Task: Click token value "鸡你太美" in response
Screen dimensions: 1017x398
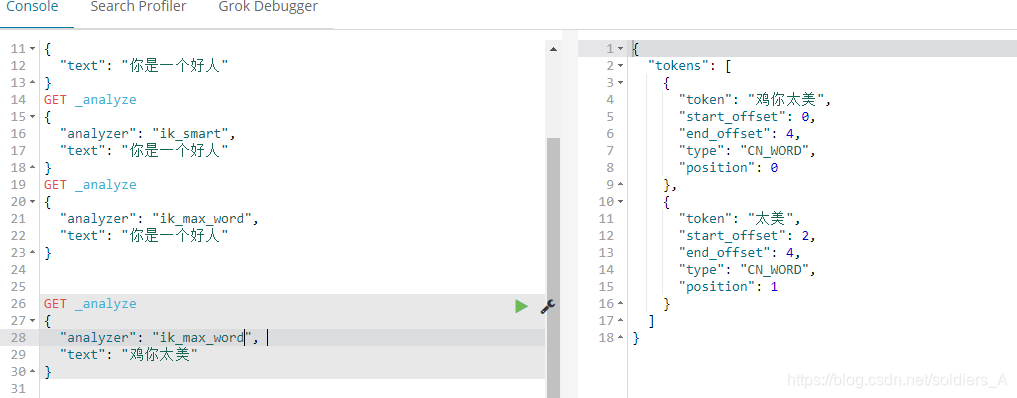Action: (x=785, y=99)
